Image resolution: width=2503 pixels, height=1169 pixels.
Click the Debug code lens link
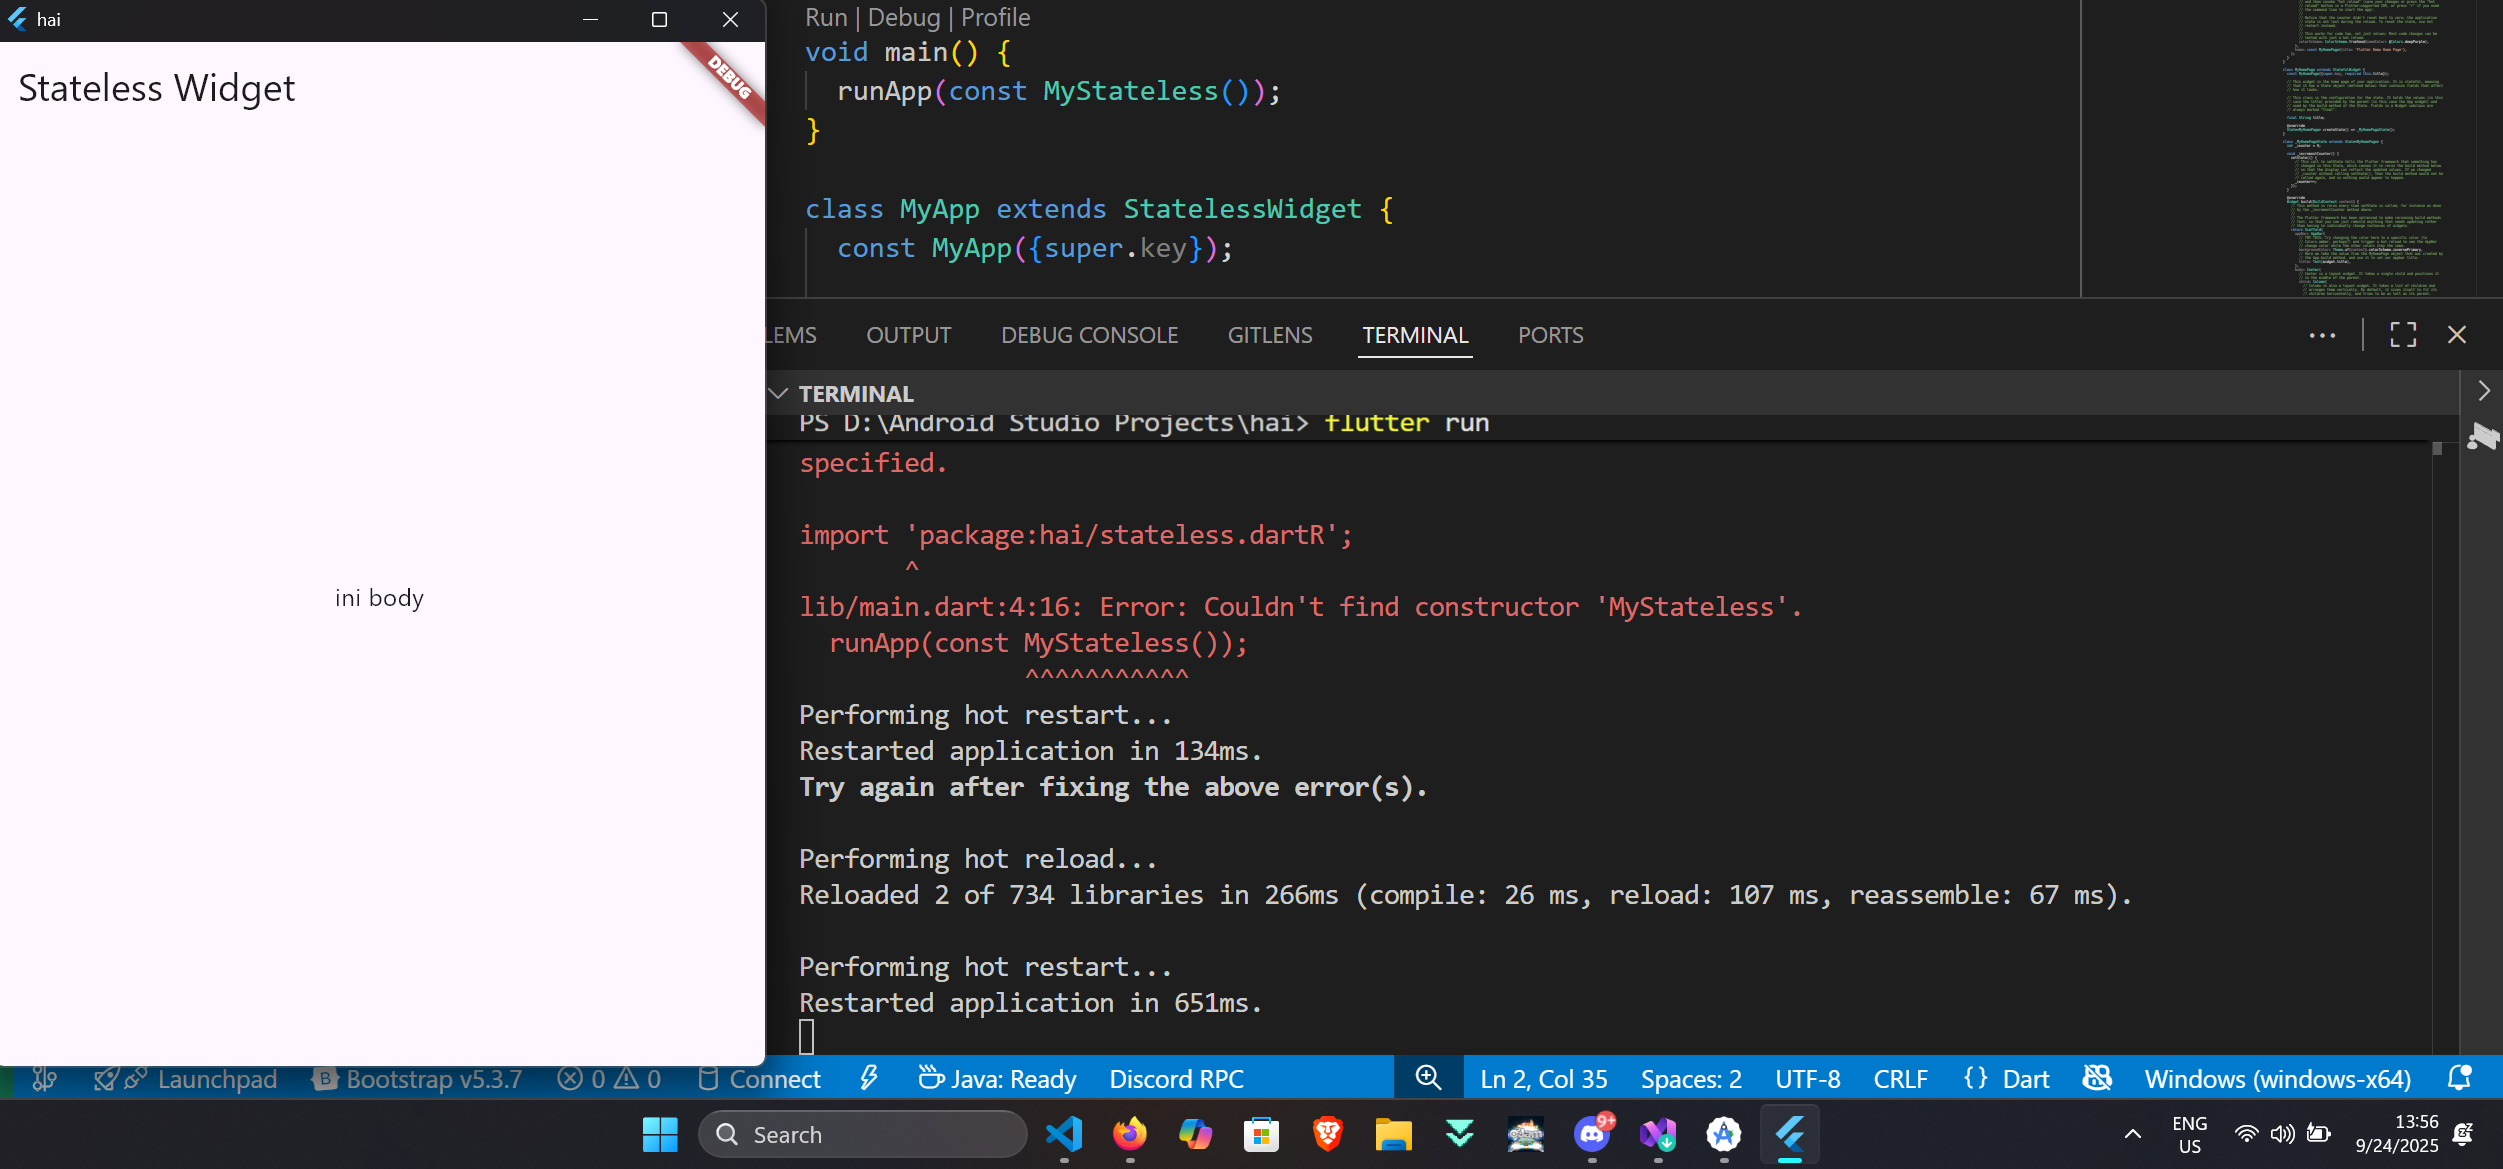[903, 17]
